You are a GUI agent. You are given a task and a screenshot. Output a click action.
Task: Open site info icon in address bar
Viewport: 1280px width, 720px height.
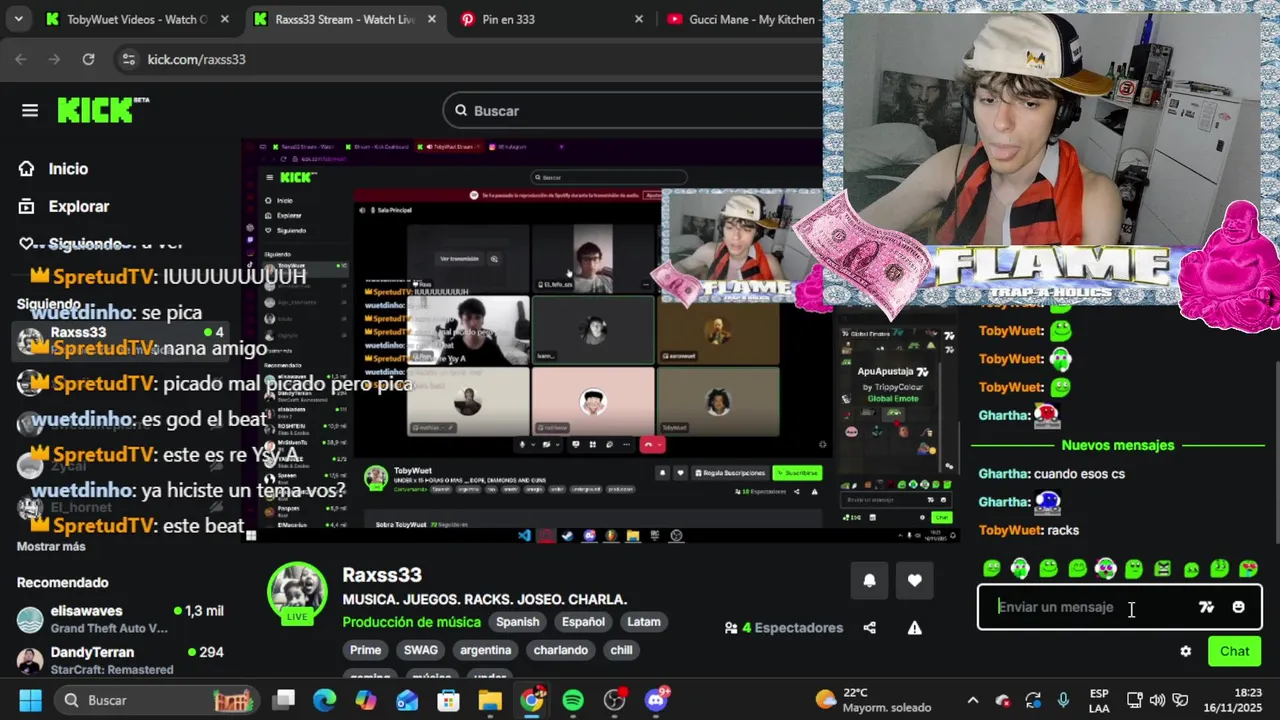(x=128, y=59)
